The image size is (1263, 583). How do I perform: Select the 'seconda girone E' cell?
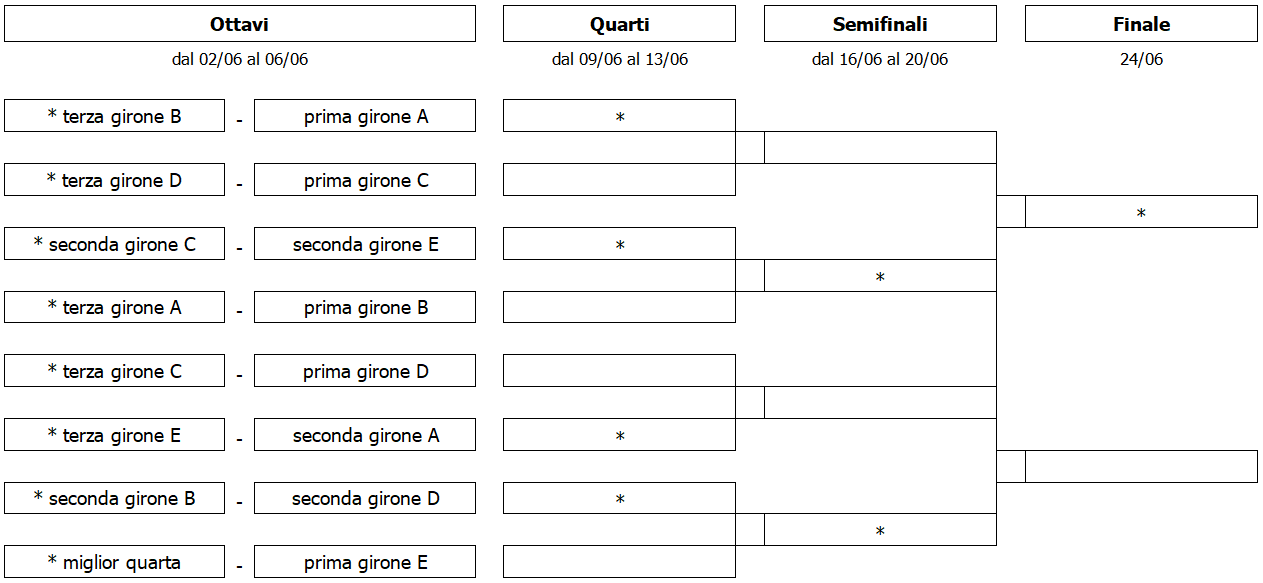click(x=365, y=244)
